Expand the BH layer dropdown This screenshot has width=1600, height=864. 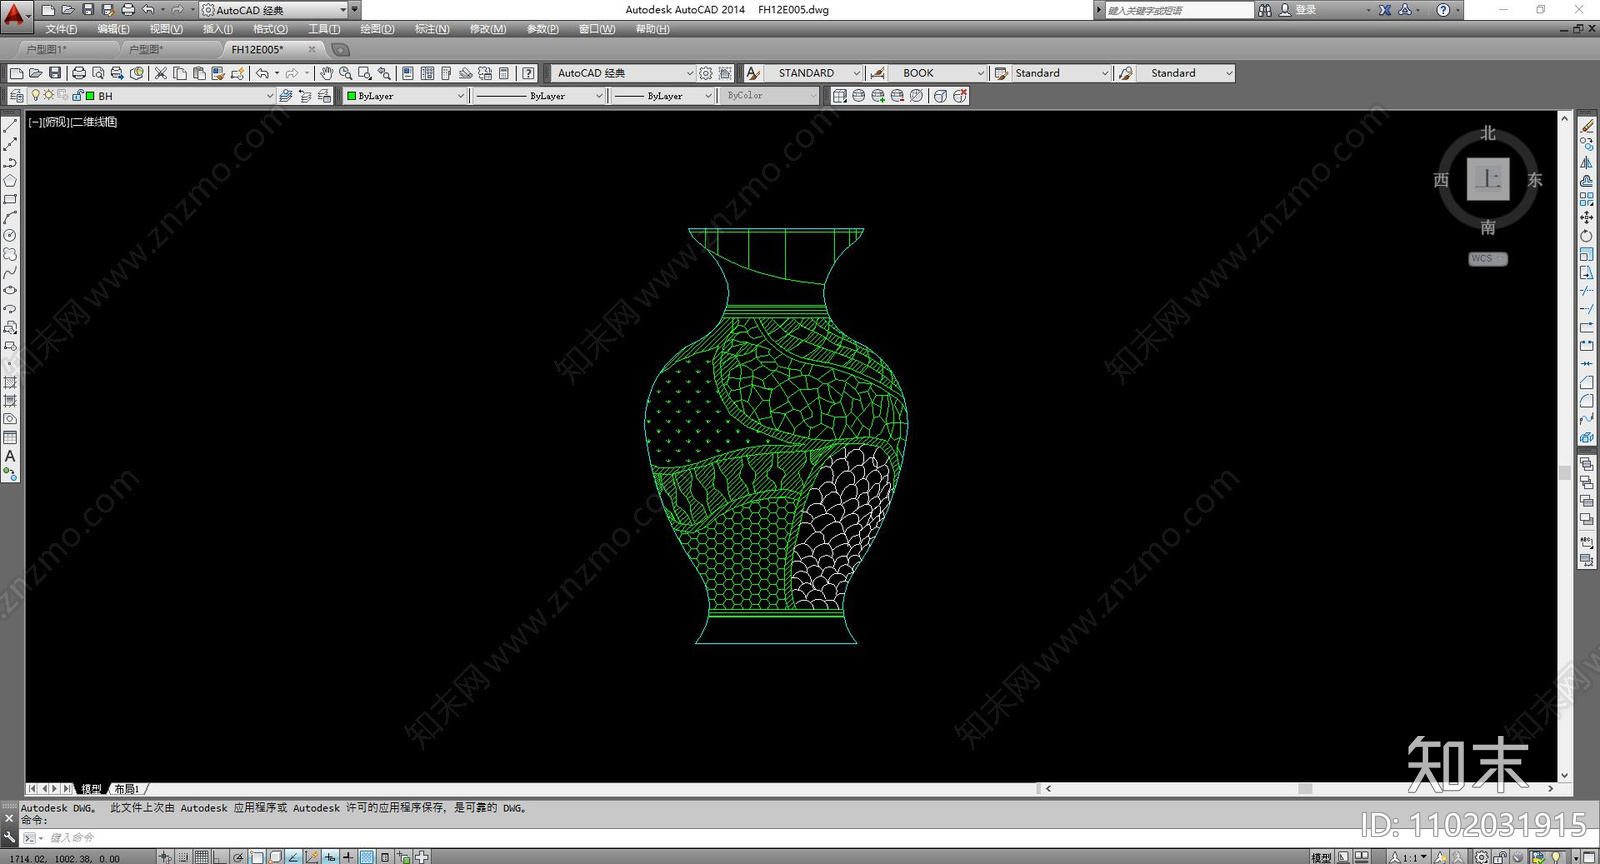[270, 96]
